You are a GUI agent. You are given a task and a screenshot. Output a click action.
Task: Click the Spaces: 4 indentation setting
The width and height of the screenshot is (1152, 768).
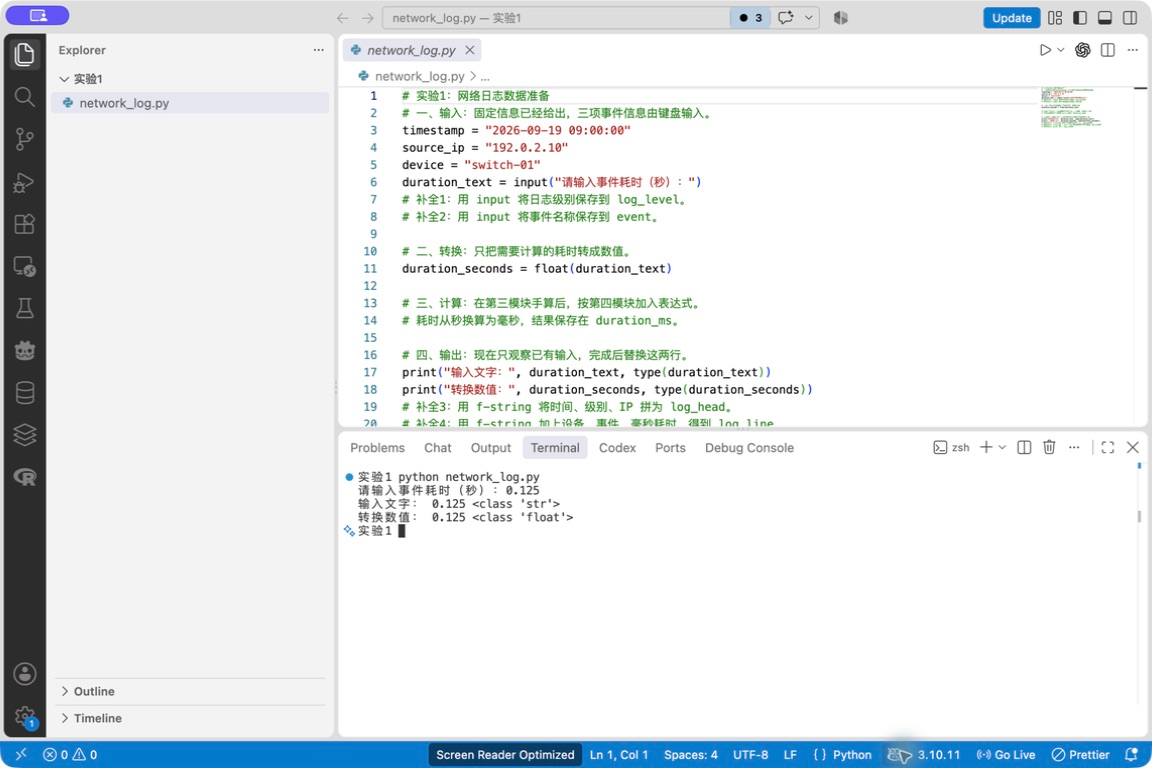(691, 755)
